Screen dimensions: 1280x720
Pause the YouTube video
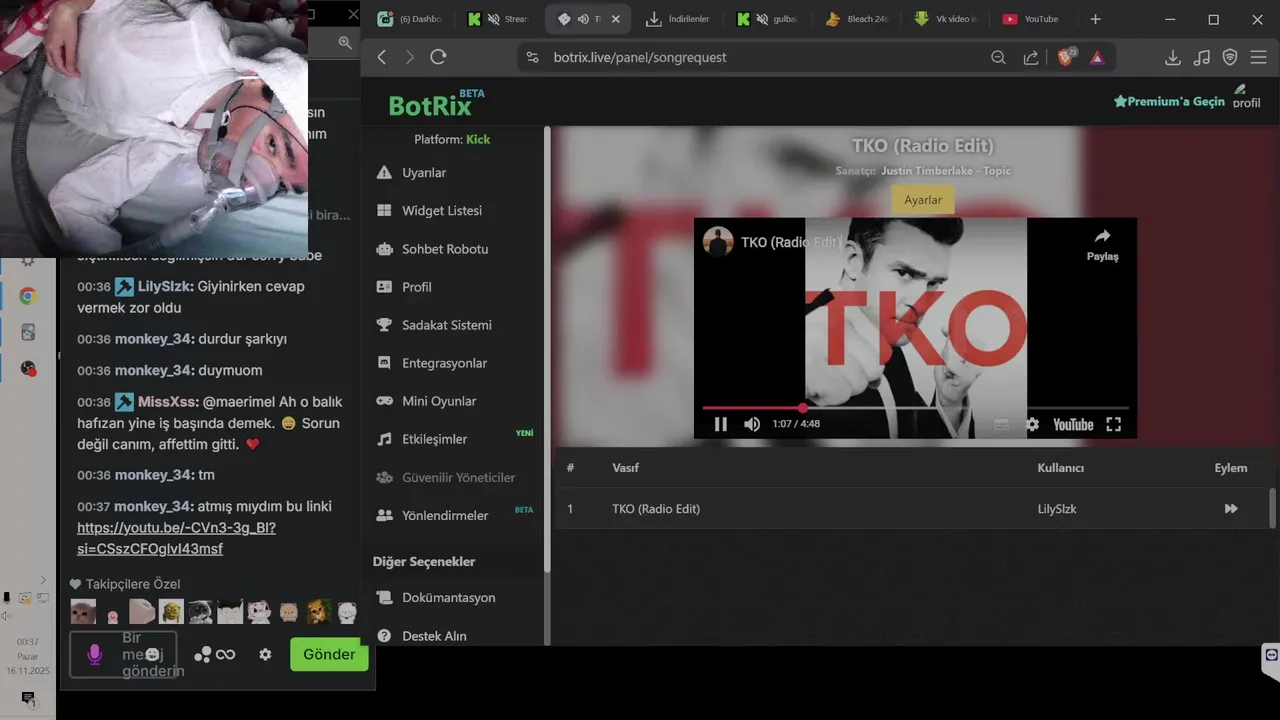point(720,424)
